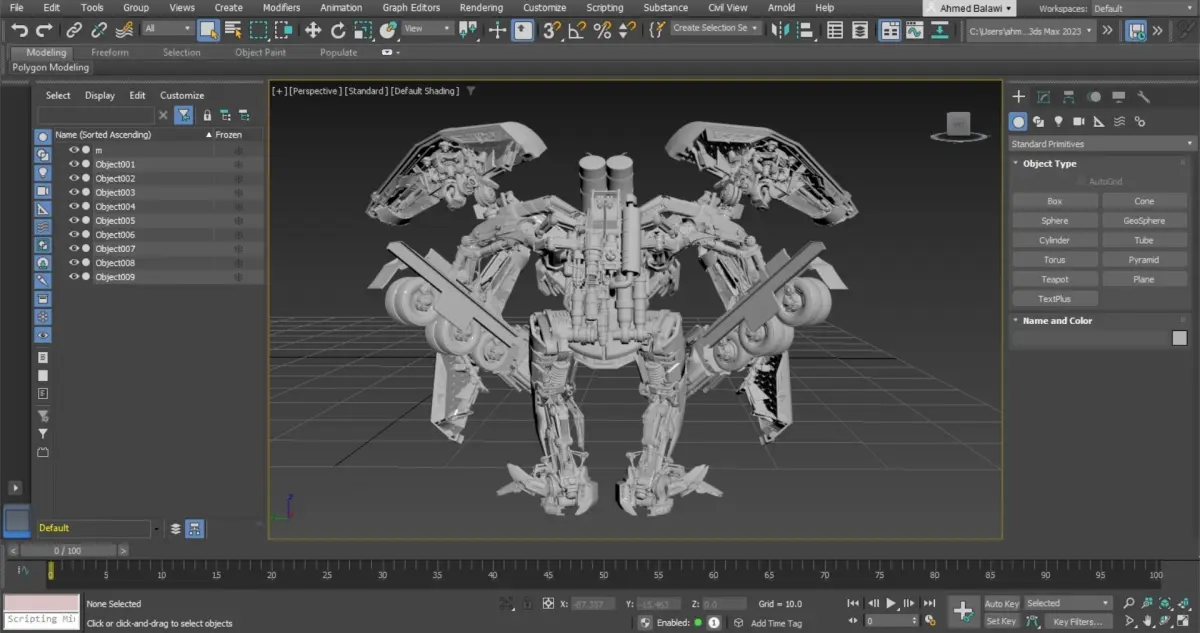Collapse the Object Type rollout
Viewport: 1200px width, 633px height.
[x=1049, y=163]
